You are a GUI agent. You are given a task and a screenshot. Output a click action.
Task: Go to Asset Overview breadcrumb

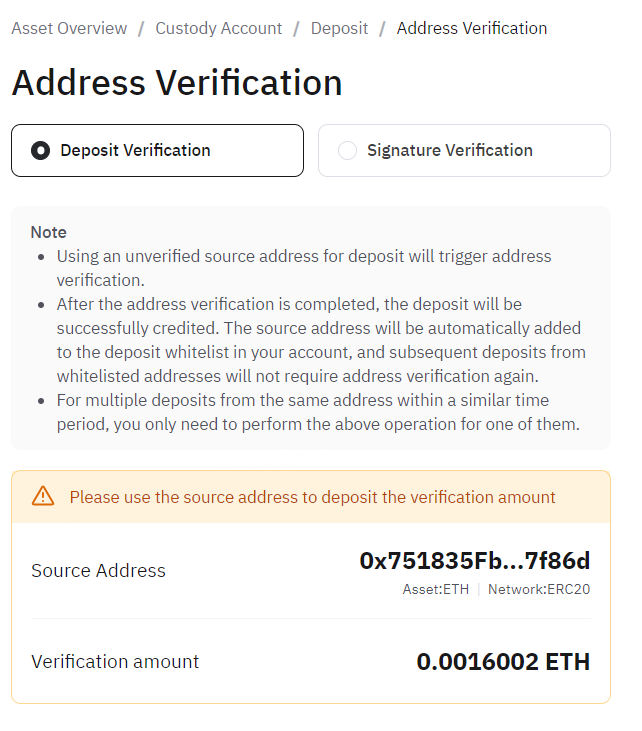click(x=69, y=28)
